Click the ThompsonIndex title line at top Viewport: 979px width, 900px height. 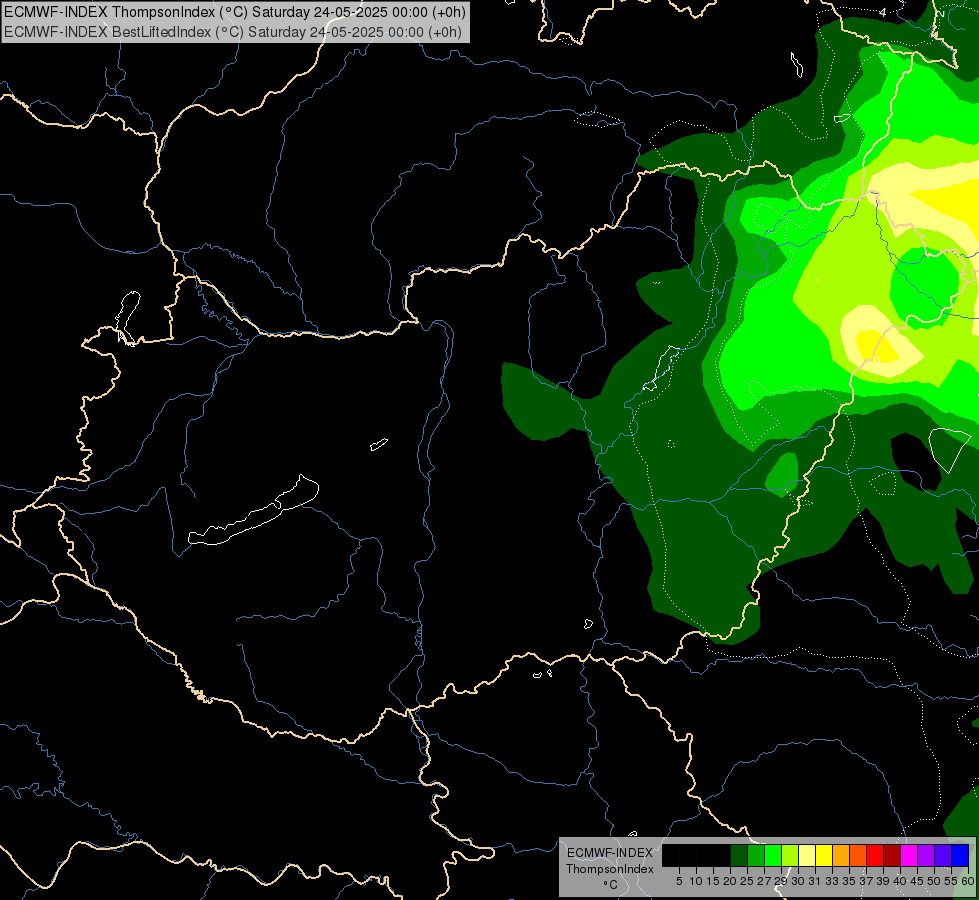click(234, 12)
